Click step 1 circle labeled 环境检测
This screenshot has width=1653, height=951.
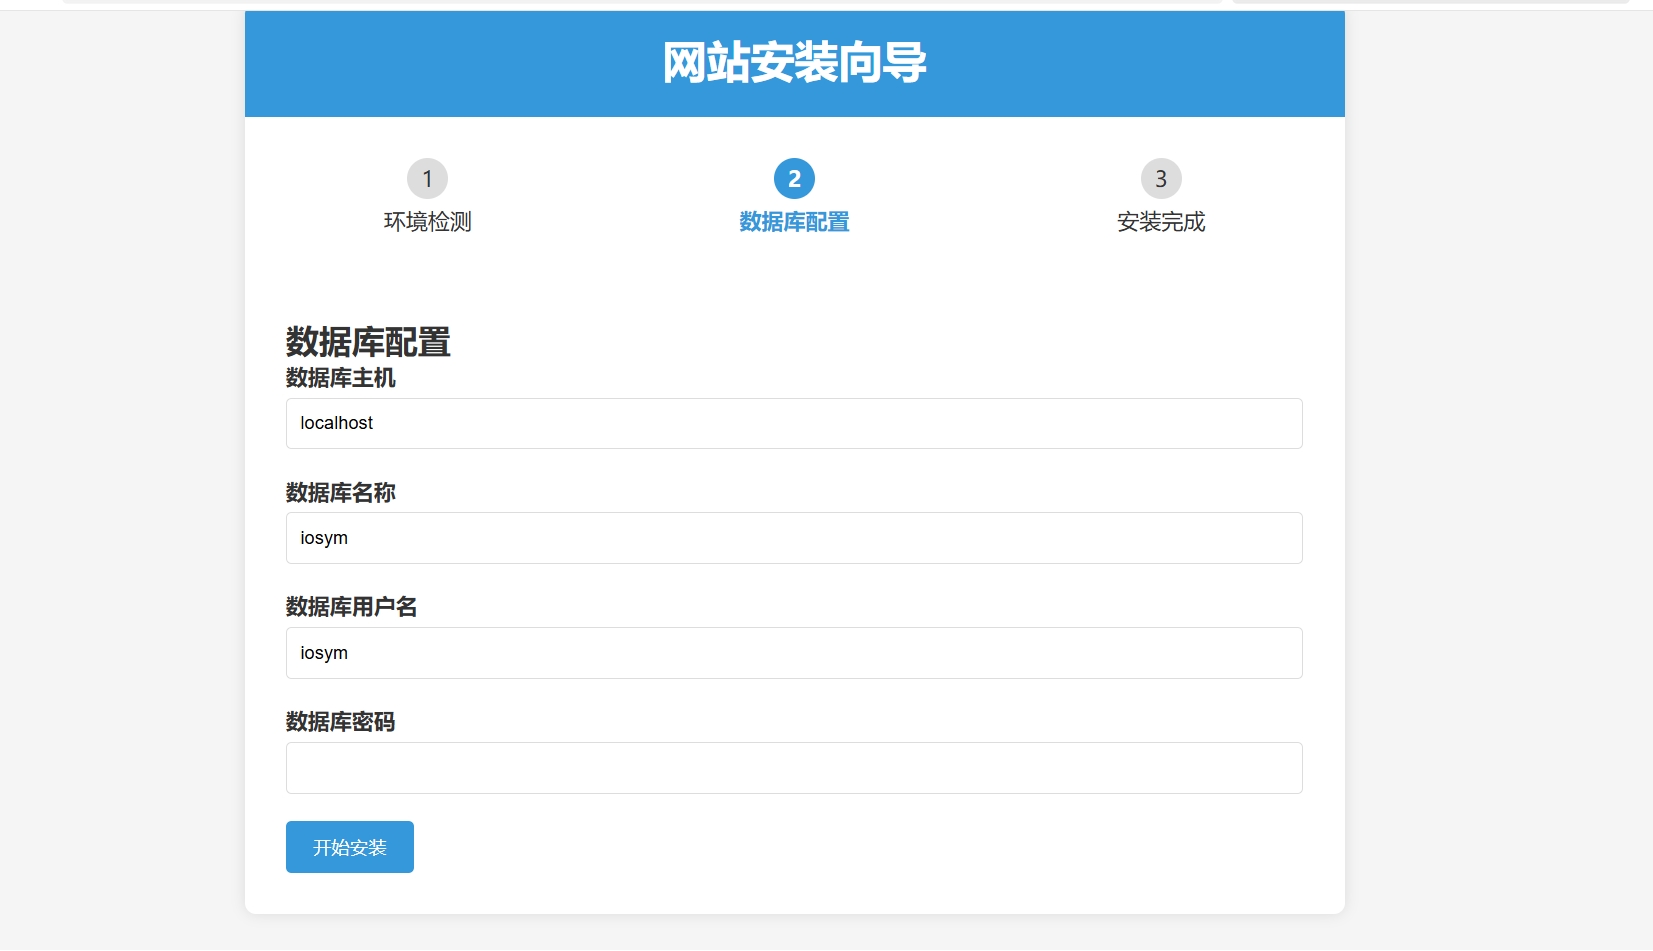pos(428,179)
